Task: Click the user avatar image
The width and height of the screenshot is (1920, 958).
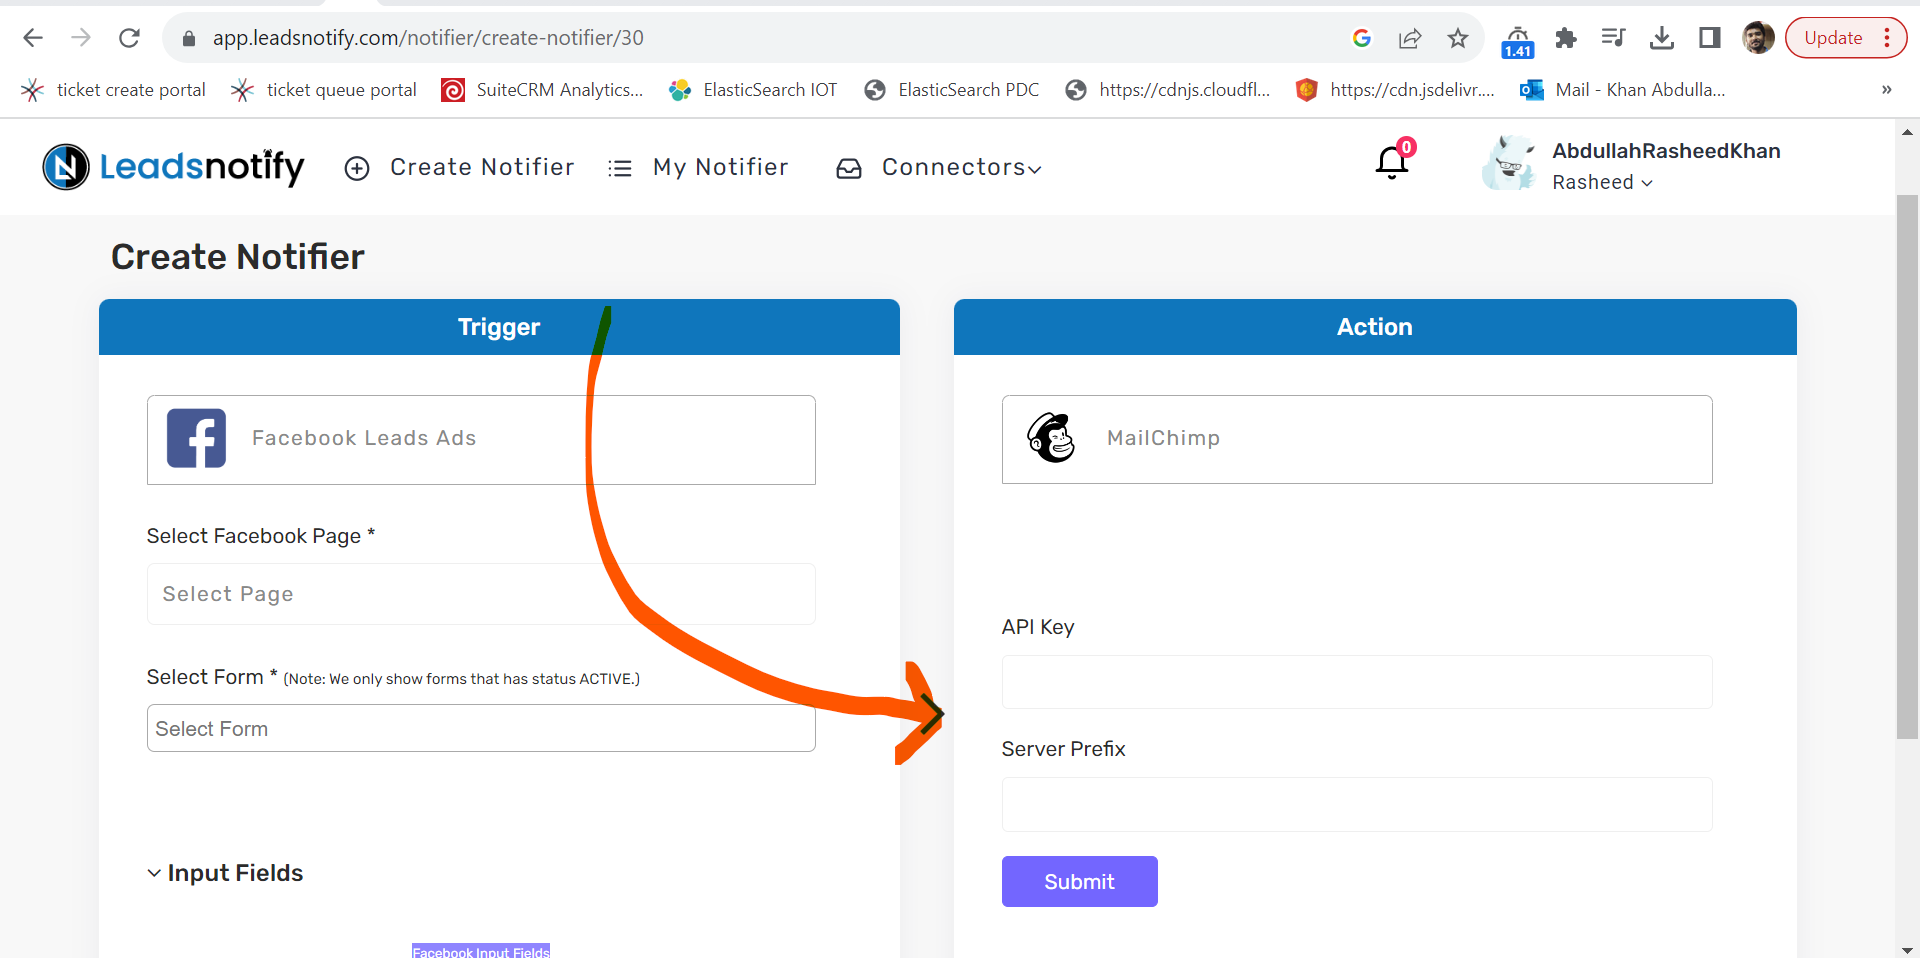Action: click(x=1508, y=163)
